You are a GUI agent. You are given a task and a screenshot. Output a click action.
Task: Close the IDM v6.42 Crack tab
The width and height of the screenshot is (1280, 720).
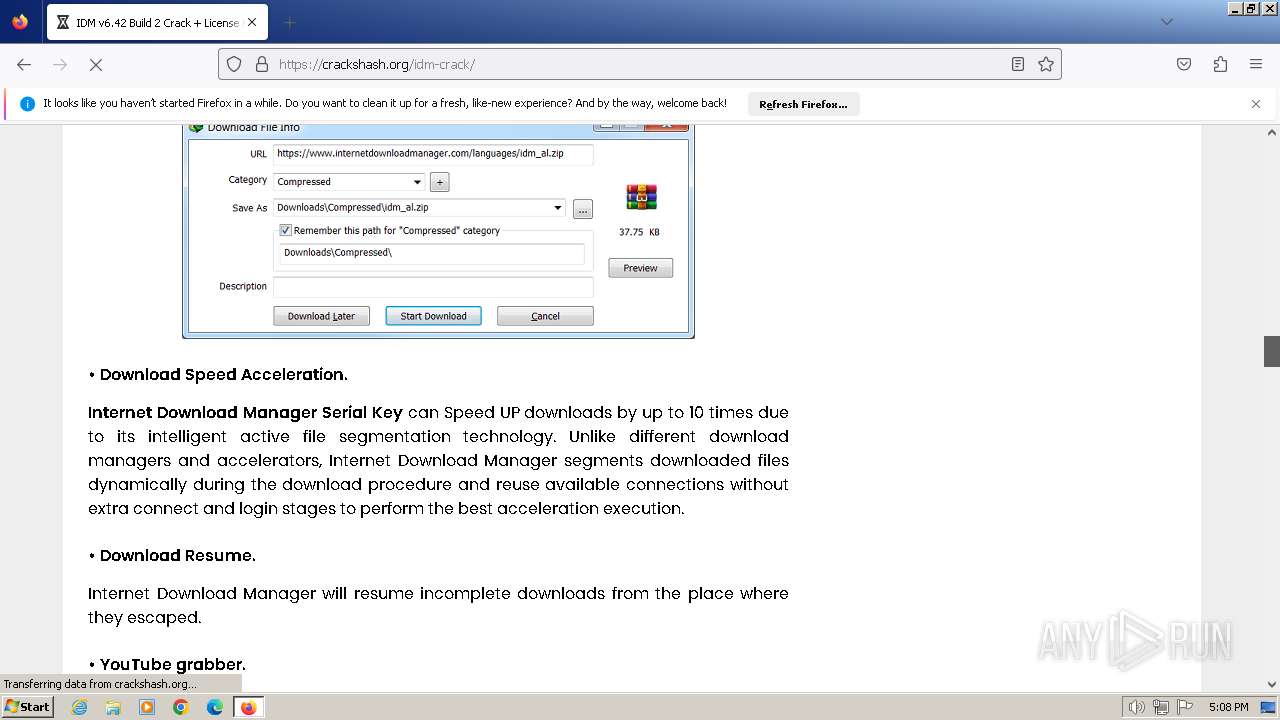(252, 22)
